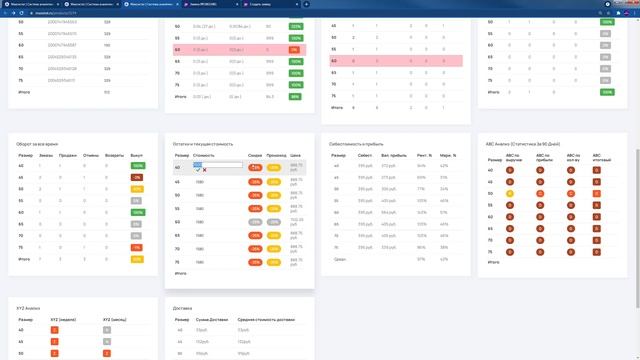Click the price cell for size 60
640x360 pixels.
[x=297, y=222]
